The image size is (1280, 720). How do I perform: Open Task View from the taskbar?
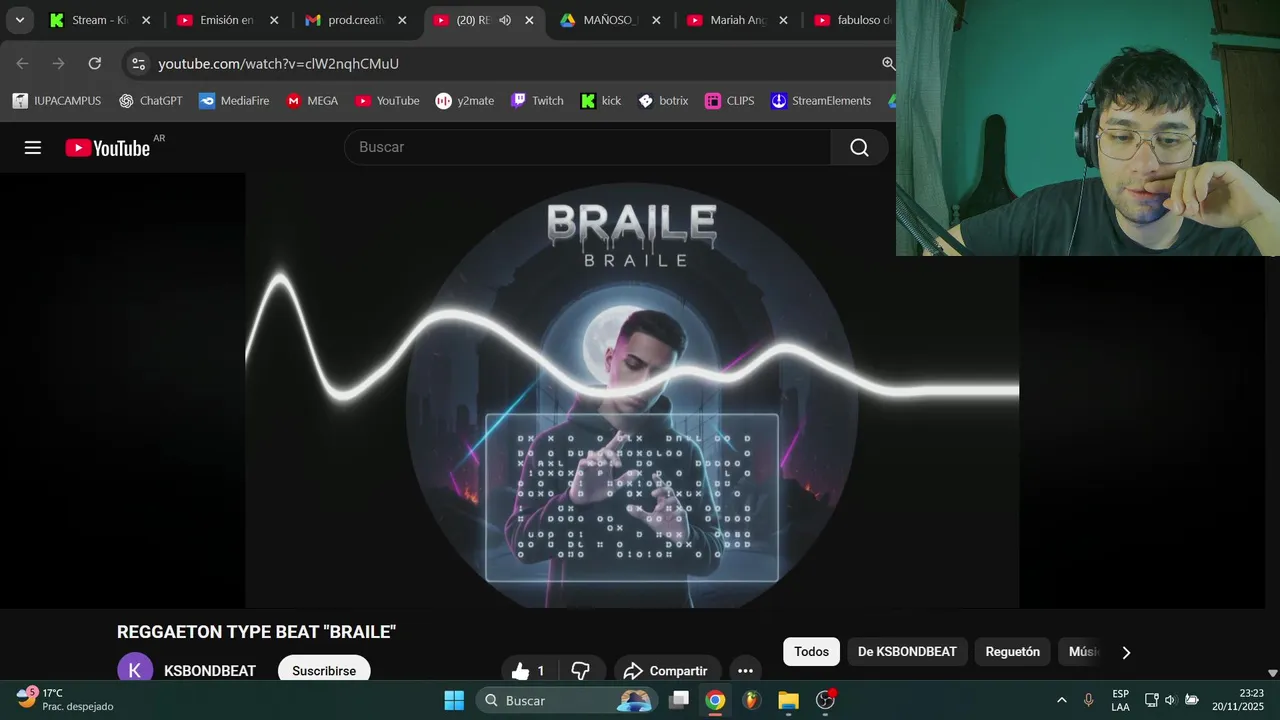point(679,700)
